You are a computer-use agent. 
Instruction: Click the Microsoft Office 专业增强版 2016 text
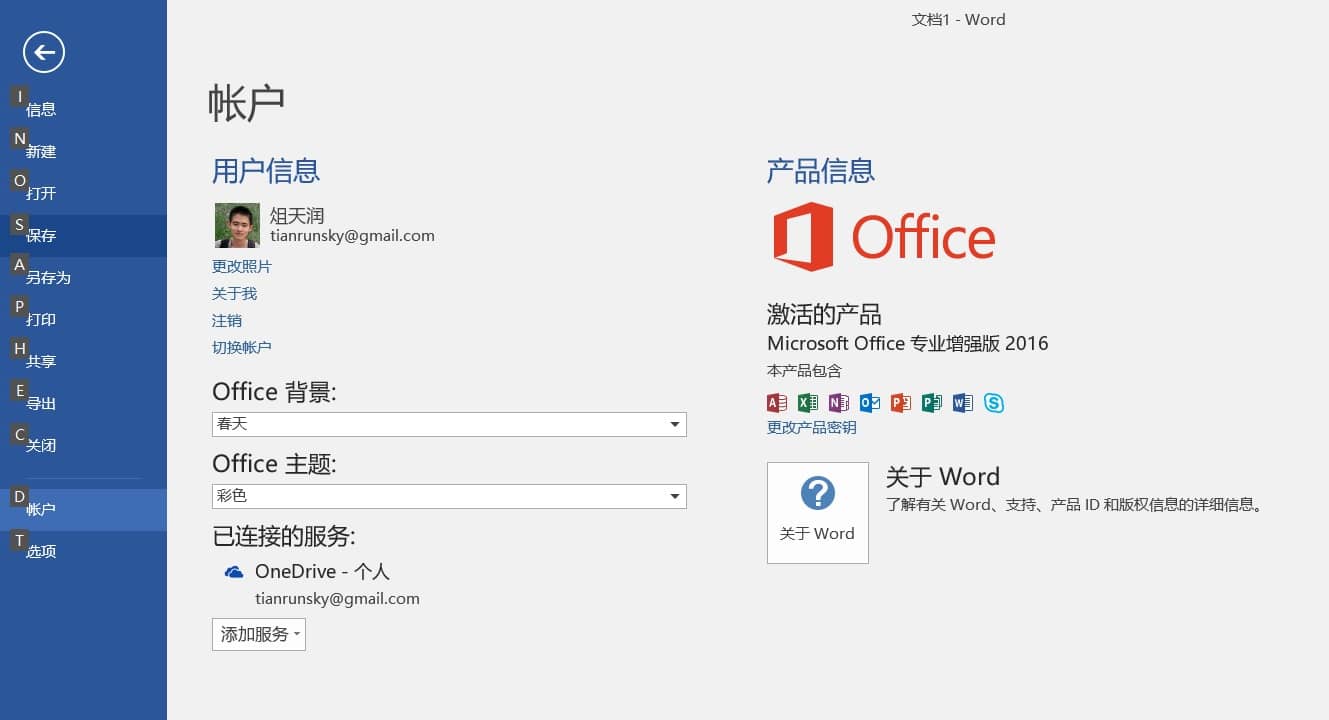pyautogui.click(x=908, y=343)
